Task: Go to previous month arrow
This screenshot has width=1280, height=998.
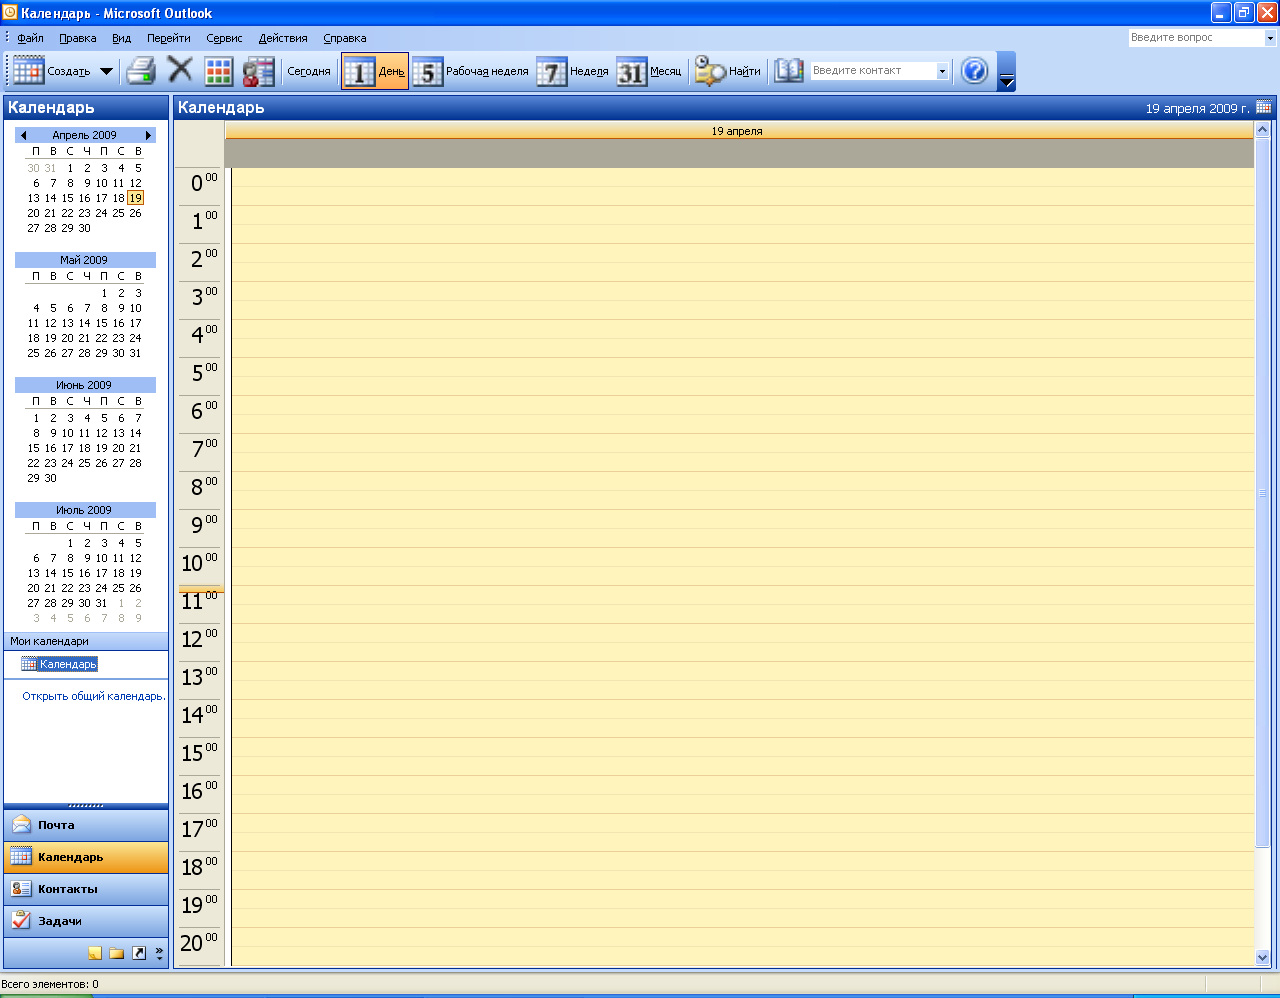Action: click(x=23, y=135)
